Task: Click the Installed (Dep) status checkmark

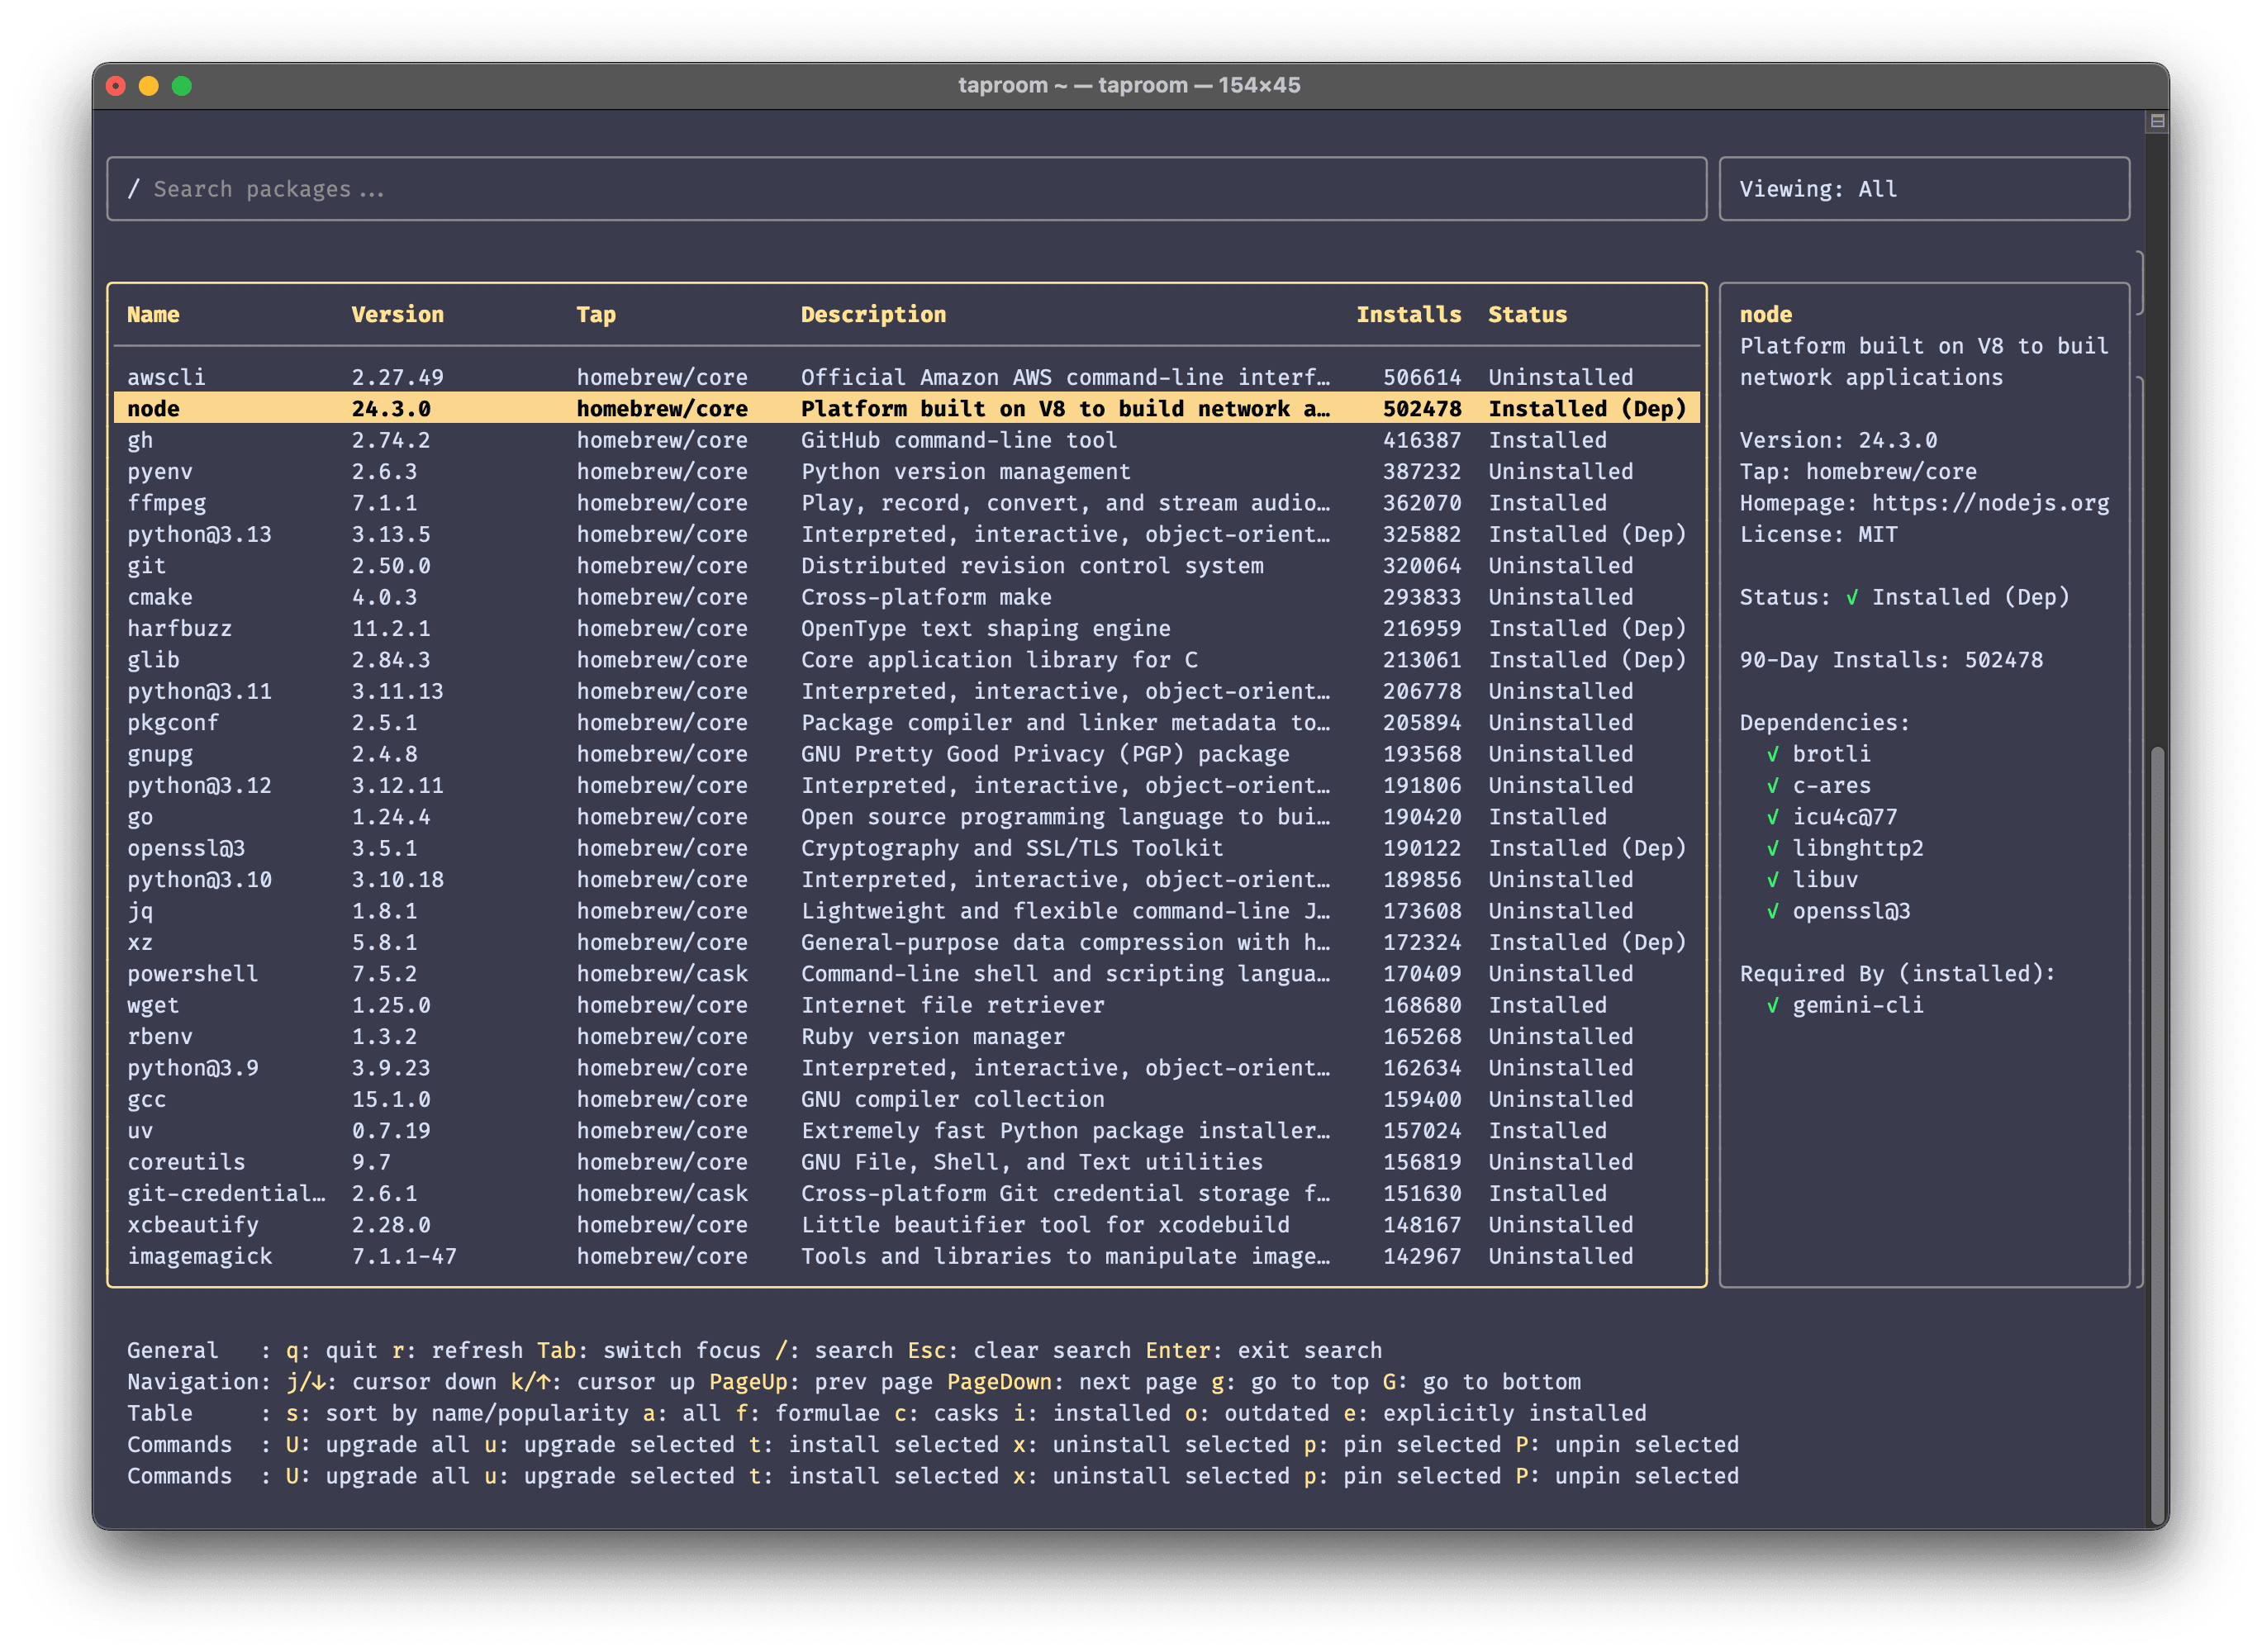Action: point(1853,597)
